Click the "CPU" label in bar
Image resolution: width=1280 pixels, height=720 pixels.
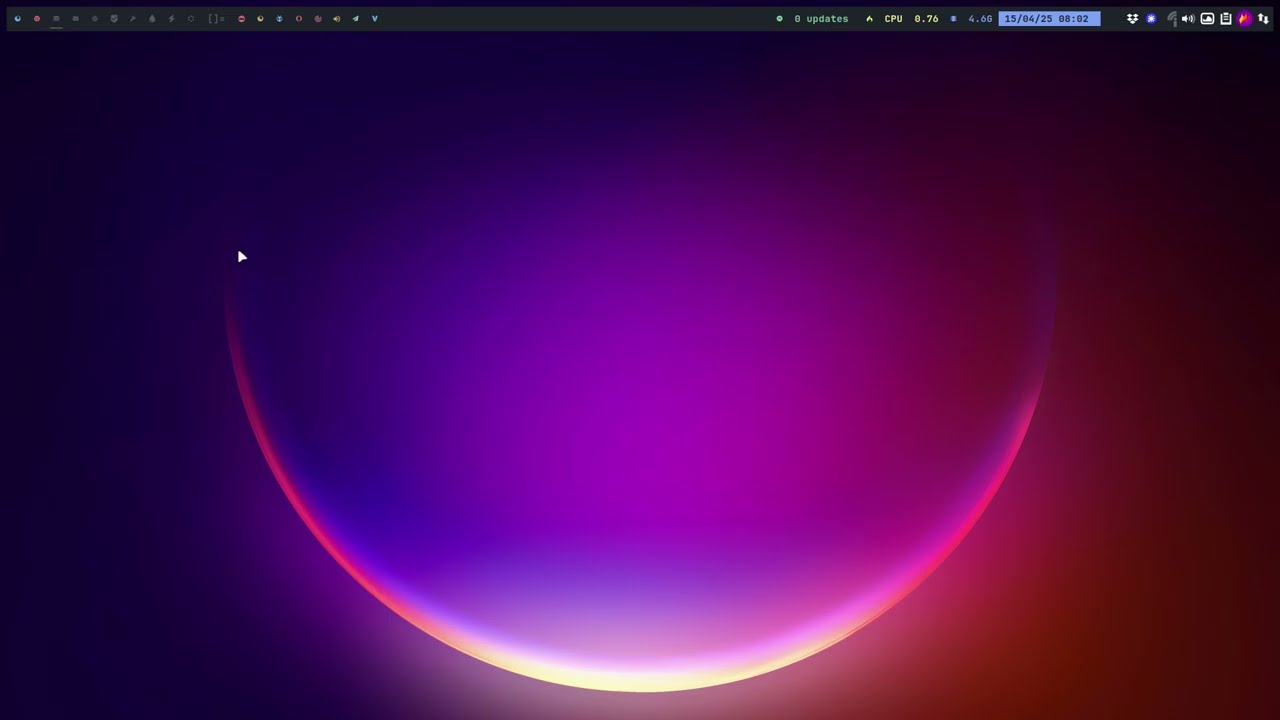(x=893, y=19)
